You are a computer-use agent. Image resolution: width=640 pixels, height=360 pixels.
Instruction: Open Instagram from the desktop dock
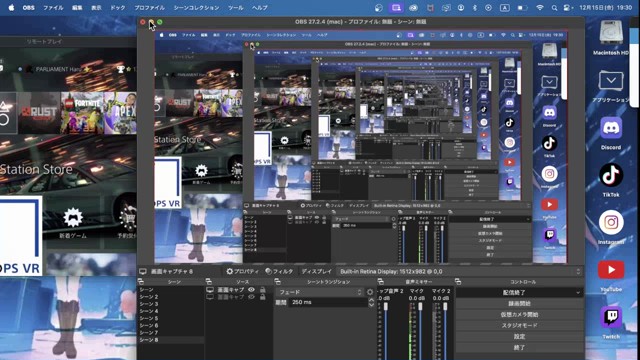point(611,222)
